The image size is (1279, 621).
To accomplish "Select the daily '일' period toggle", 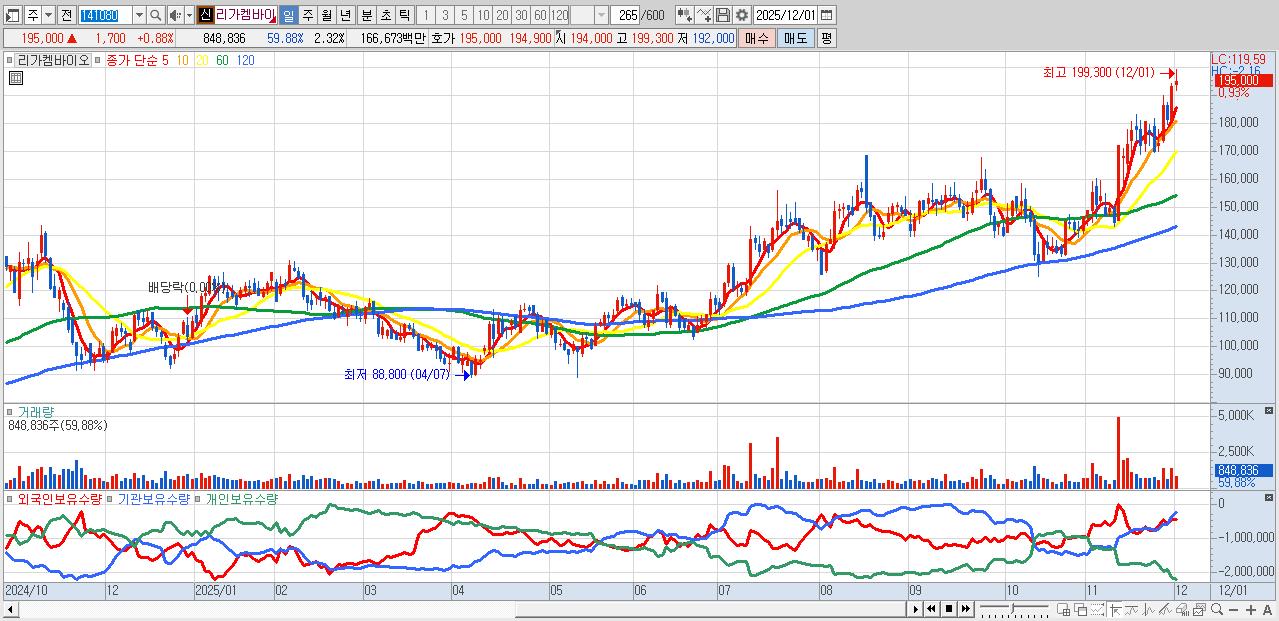I will 288,15.
